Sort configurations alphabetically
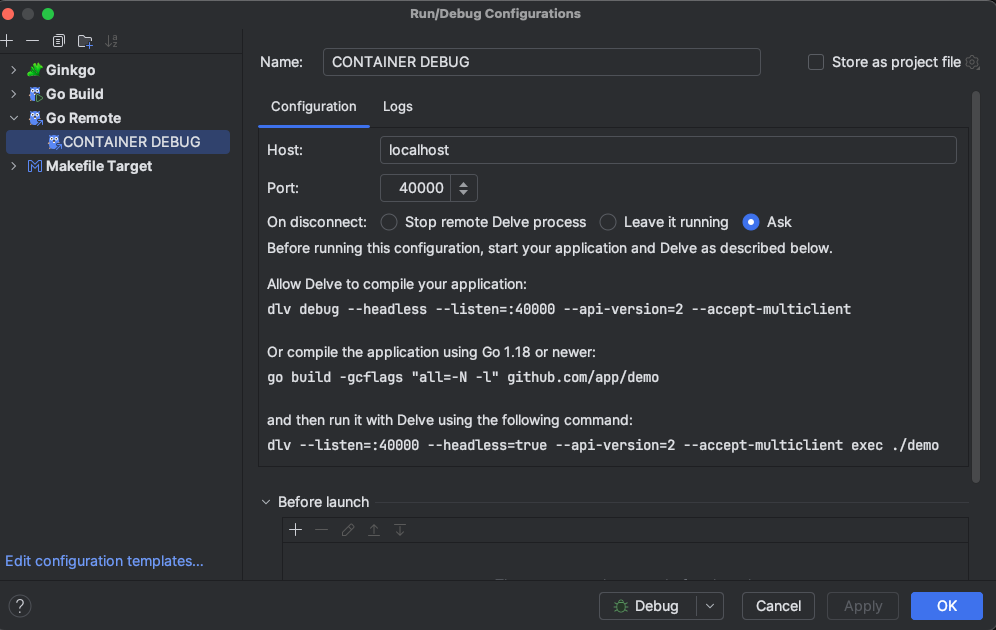This screenshot has width=996, height=630. pos(111,41)
